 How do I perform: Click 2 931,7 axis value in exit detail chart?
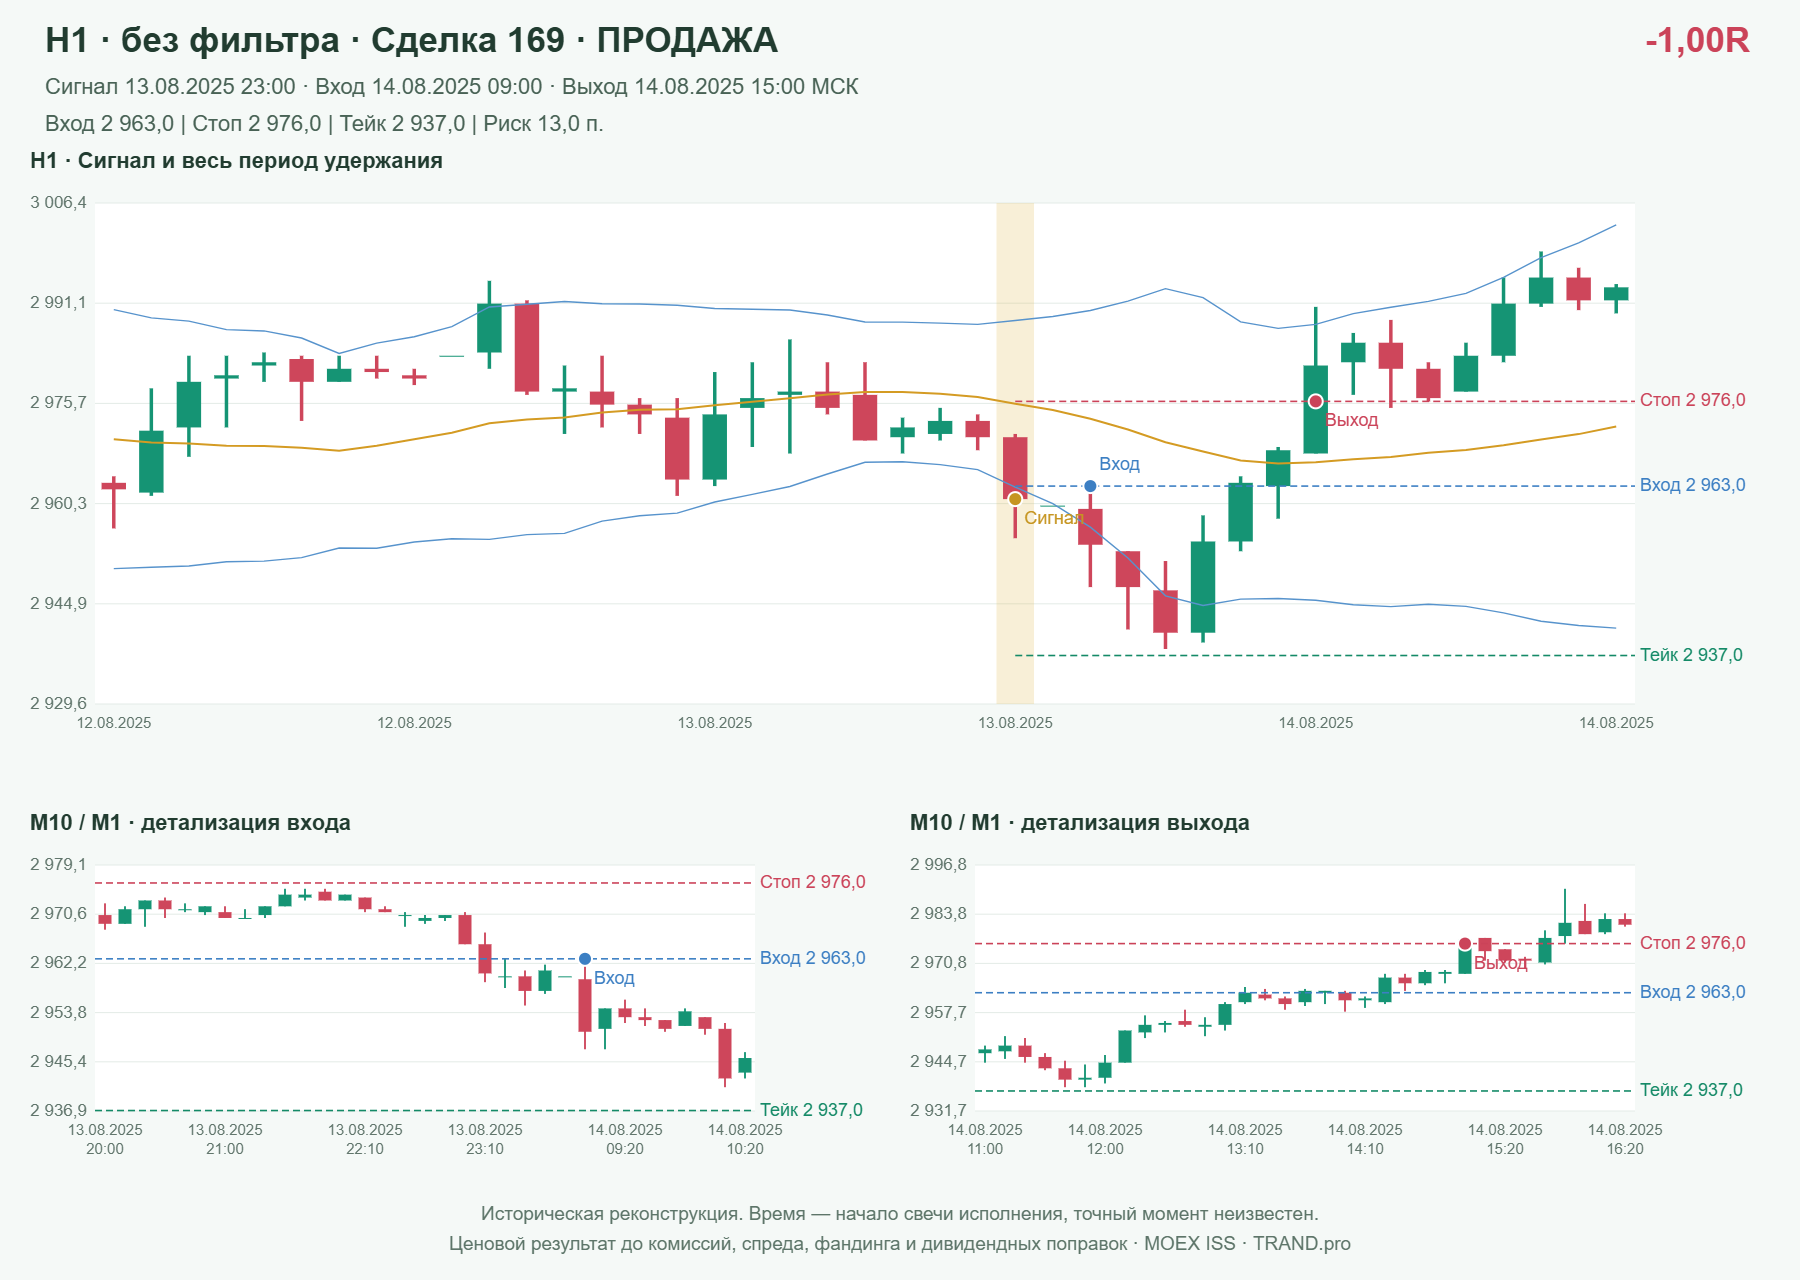point(938,1110)
